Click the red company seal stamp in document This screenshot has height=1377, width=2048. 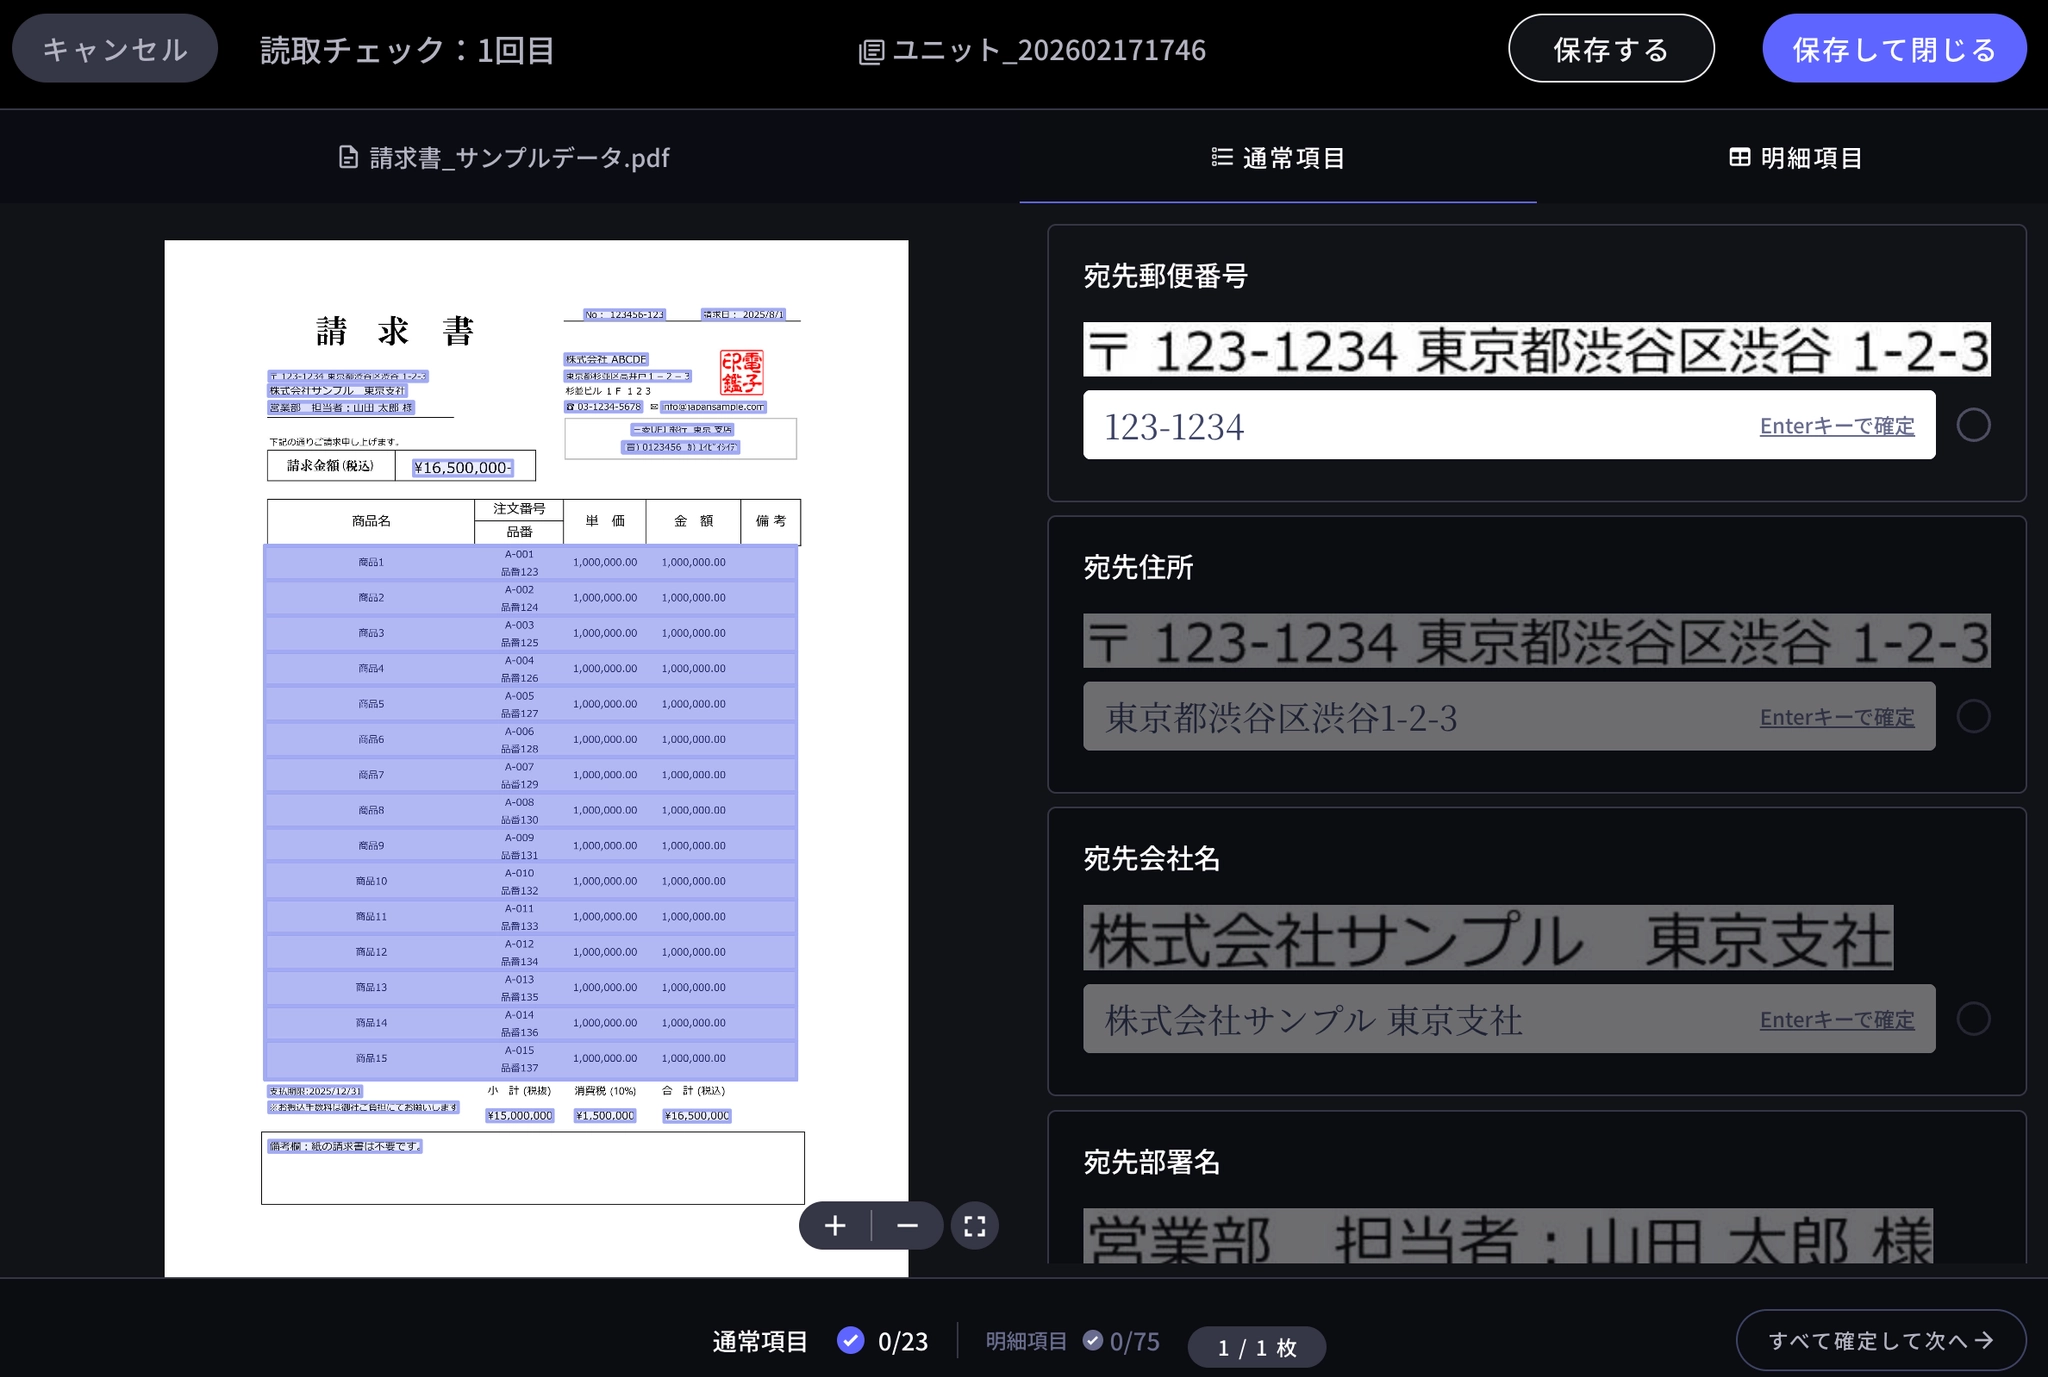point(742,372)
